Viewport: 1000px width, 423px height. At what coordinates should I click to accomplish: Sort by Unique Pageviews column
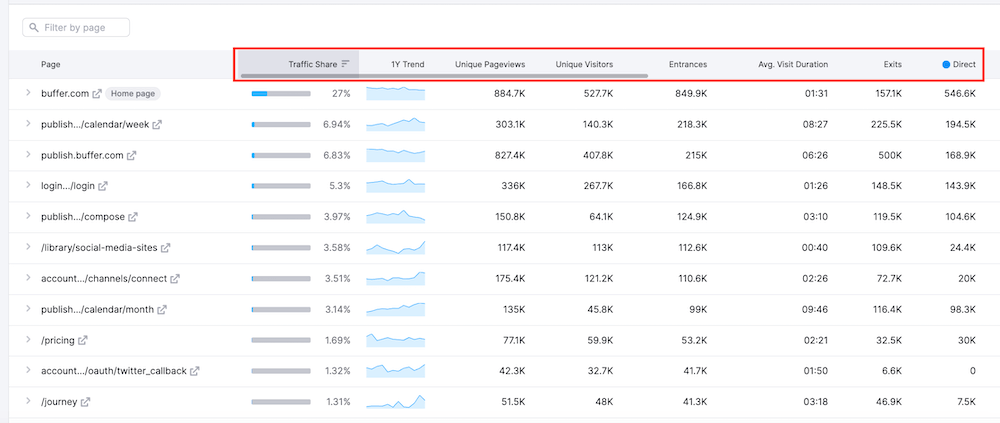[x=490, y=64]
